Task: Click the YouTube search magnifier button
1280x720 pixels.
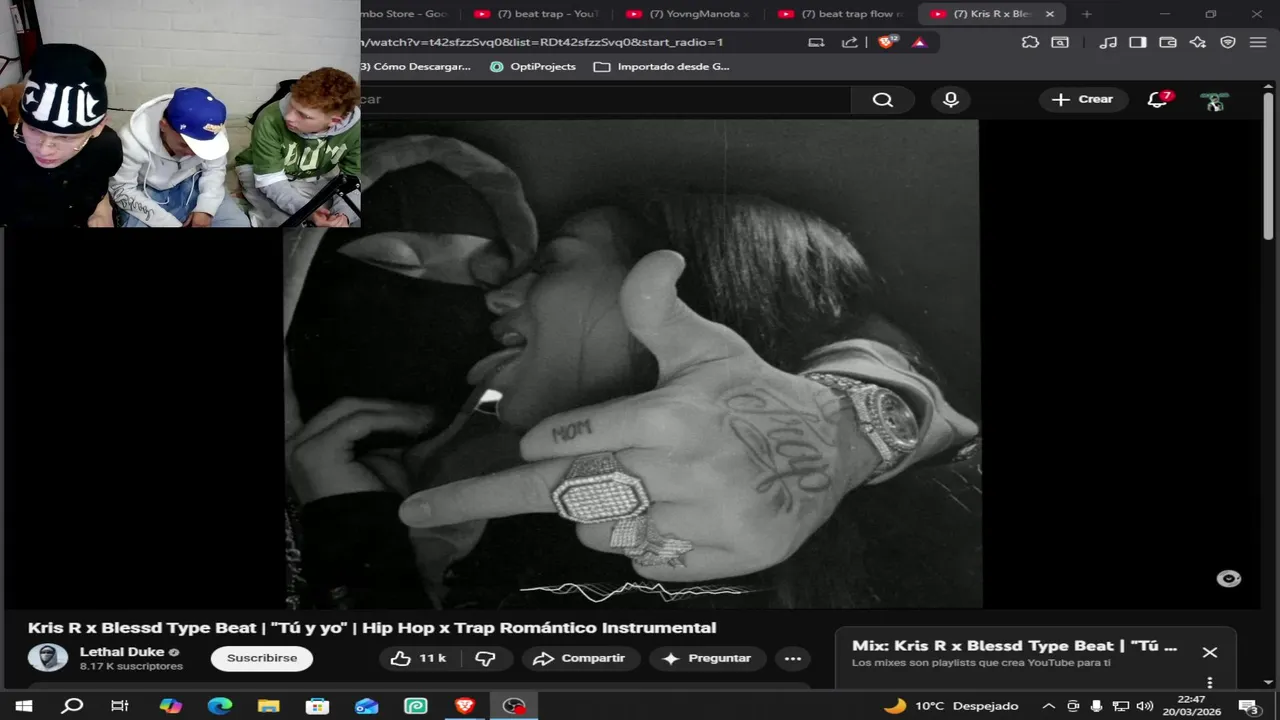Action: click(882, 100)
